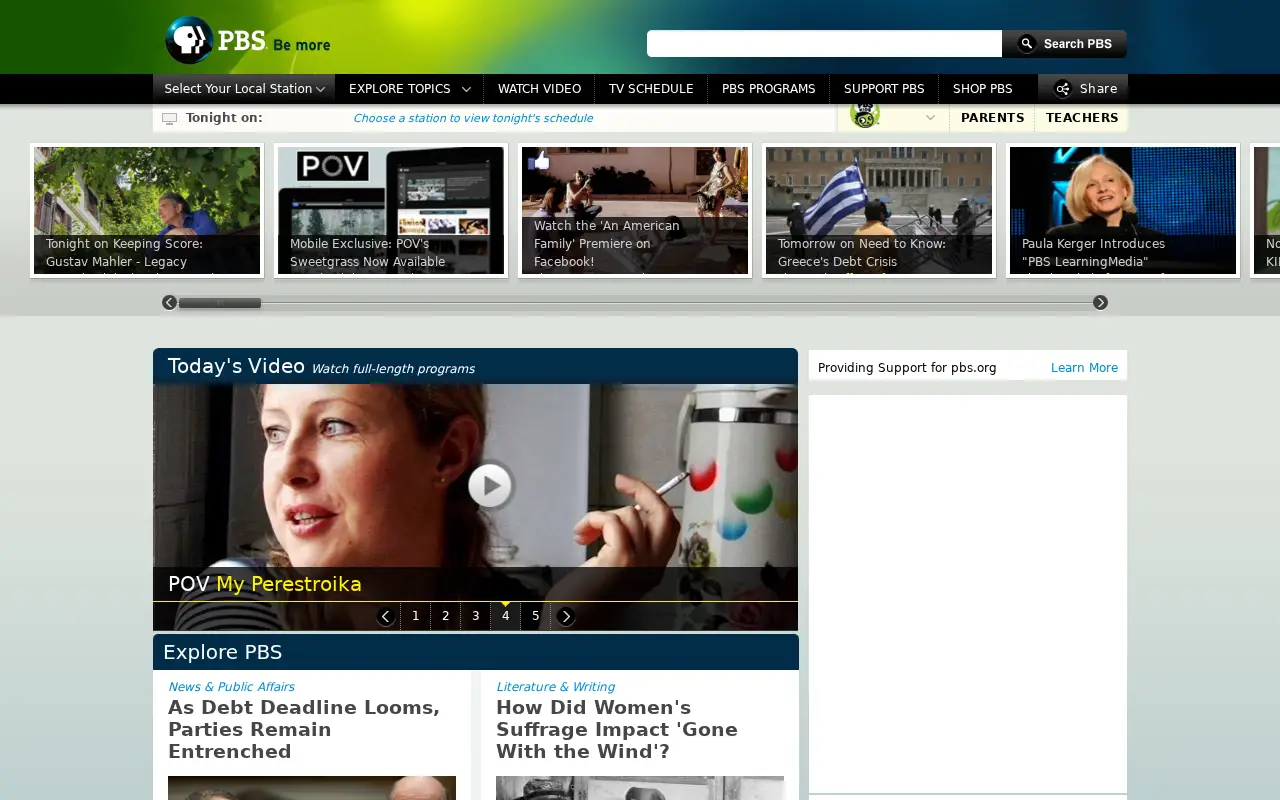Screen dimensions: 1280x800
Task: Open POV's Sweetgrass mobile exclusive thumbnail
Action: point(391,210)
